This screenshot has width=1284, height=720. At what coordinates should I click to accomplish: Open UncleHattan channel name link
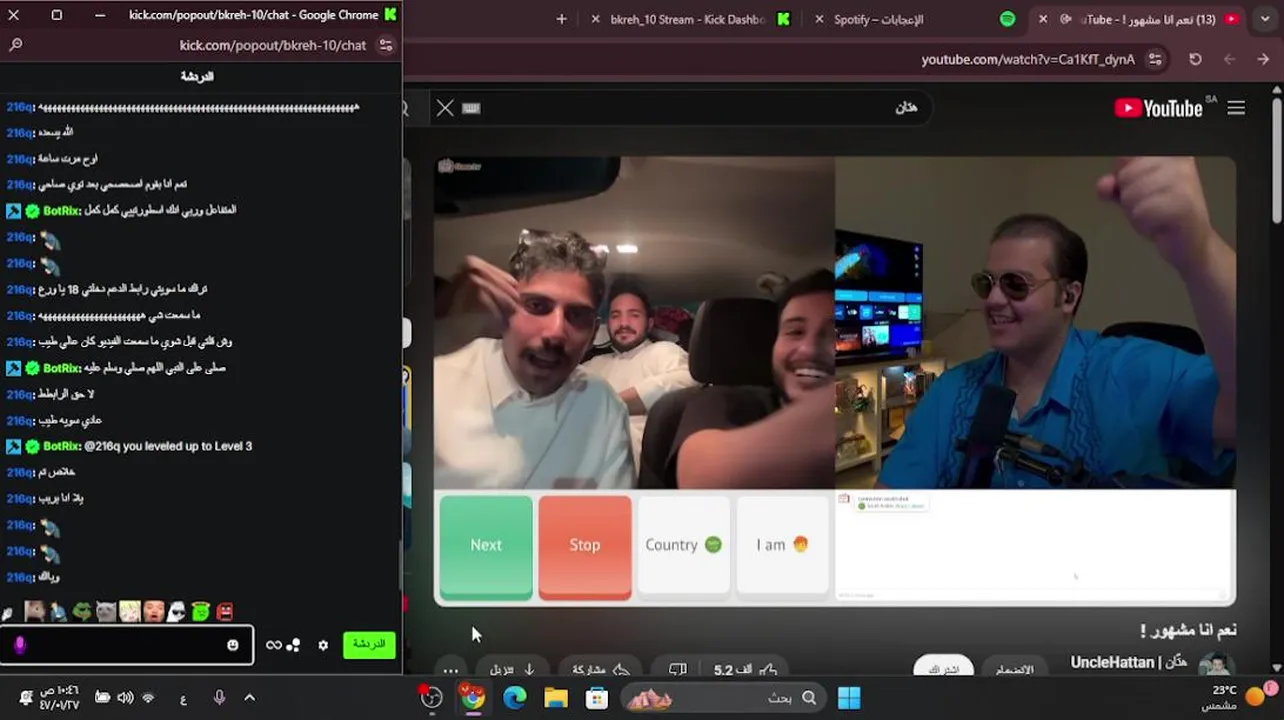[x=1128, y=662]
